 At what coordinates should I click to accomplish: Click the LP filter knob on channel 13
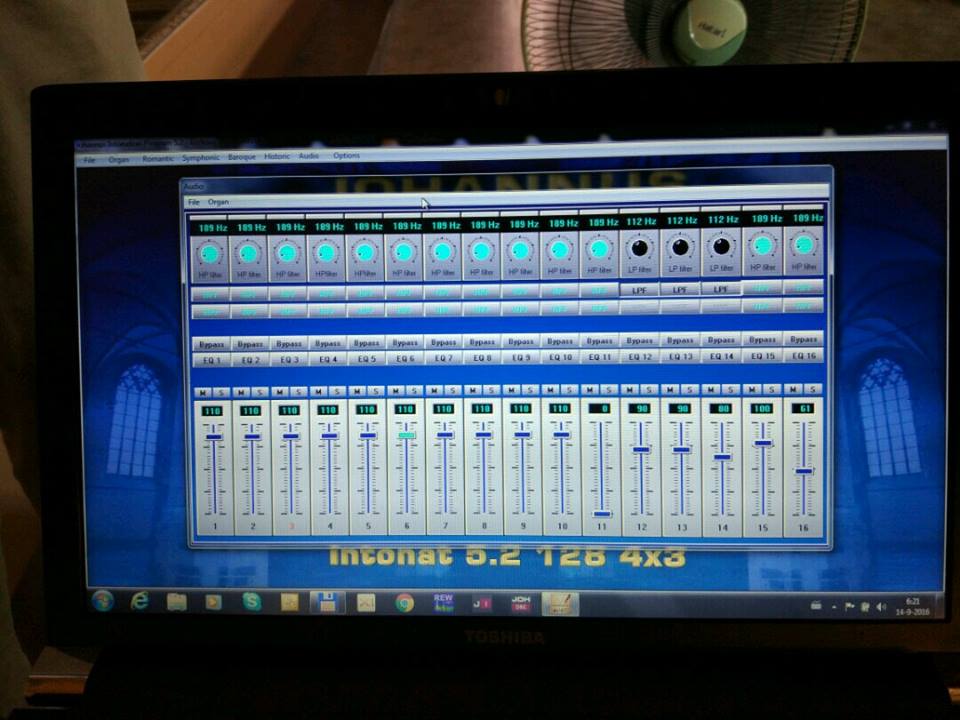(680, 247)
